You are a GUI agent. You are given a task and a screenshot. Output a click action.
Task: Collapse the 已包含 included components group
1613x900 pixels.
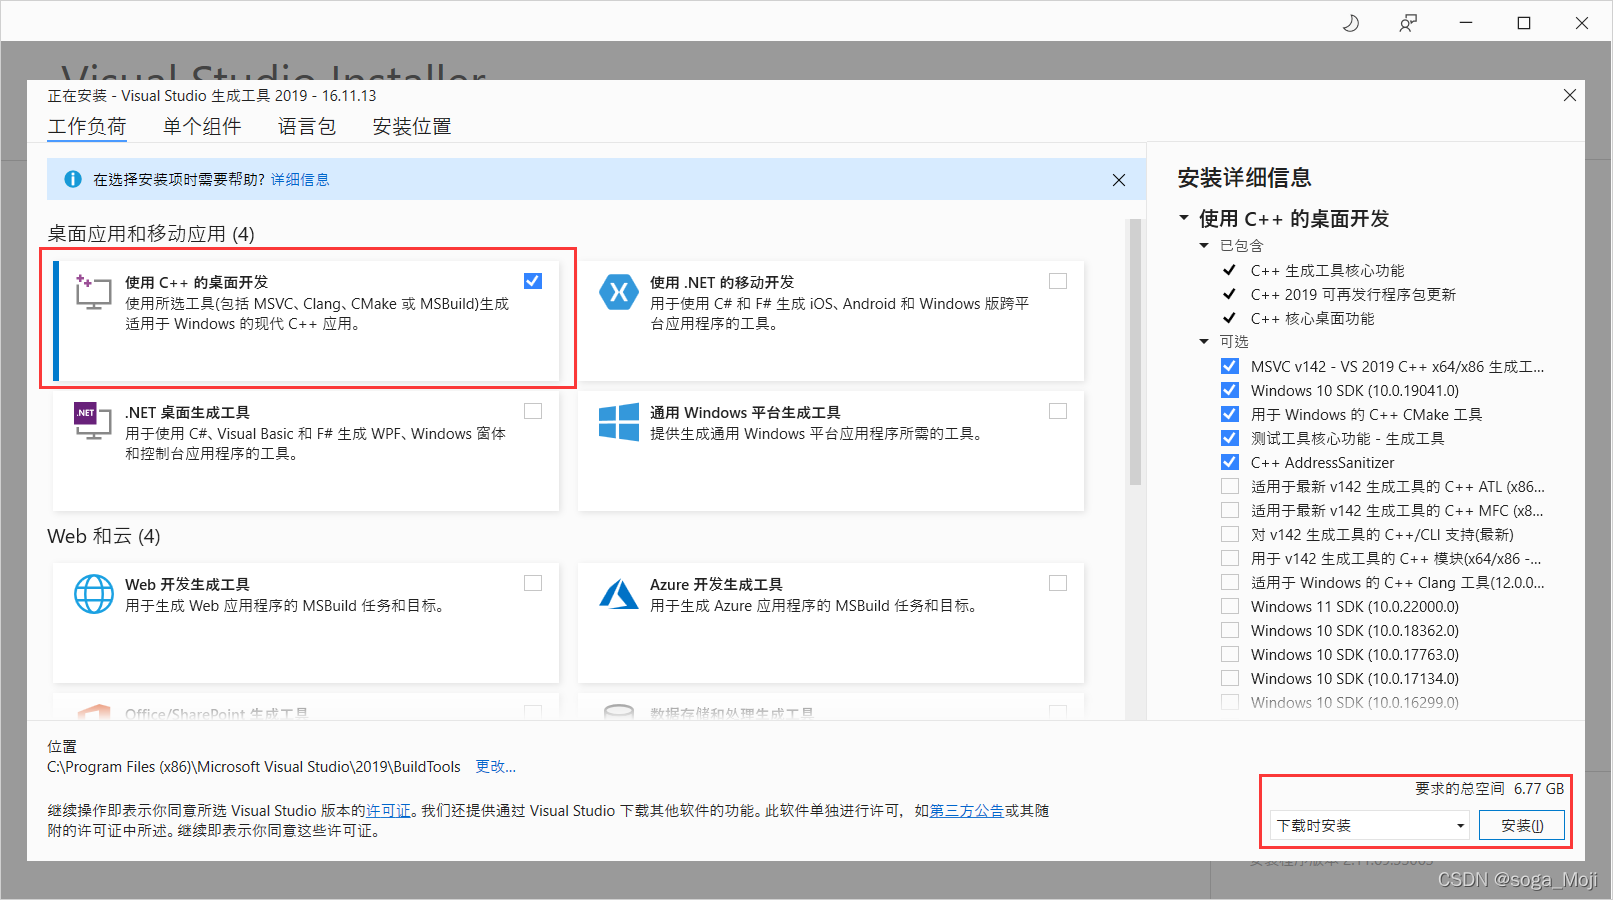(x=1204, y=245)
